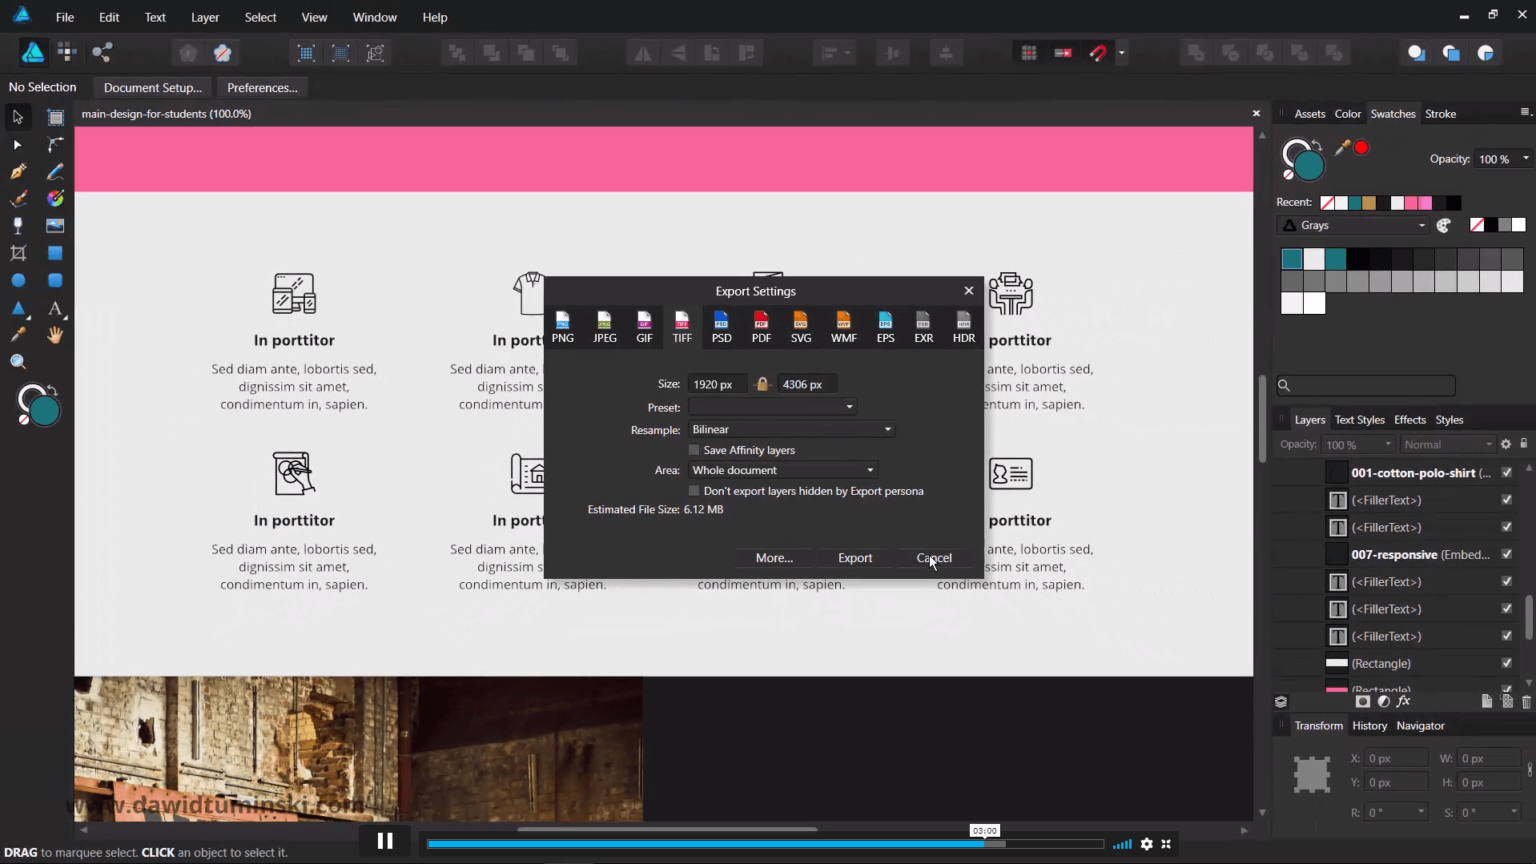Select the Node tool
This screenshot has height=864, width=1536.
coord(17,145)
